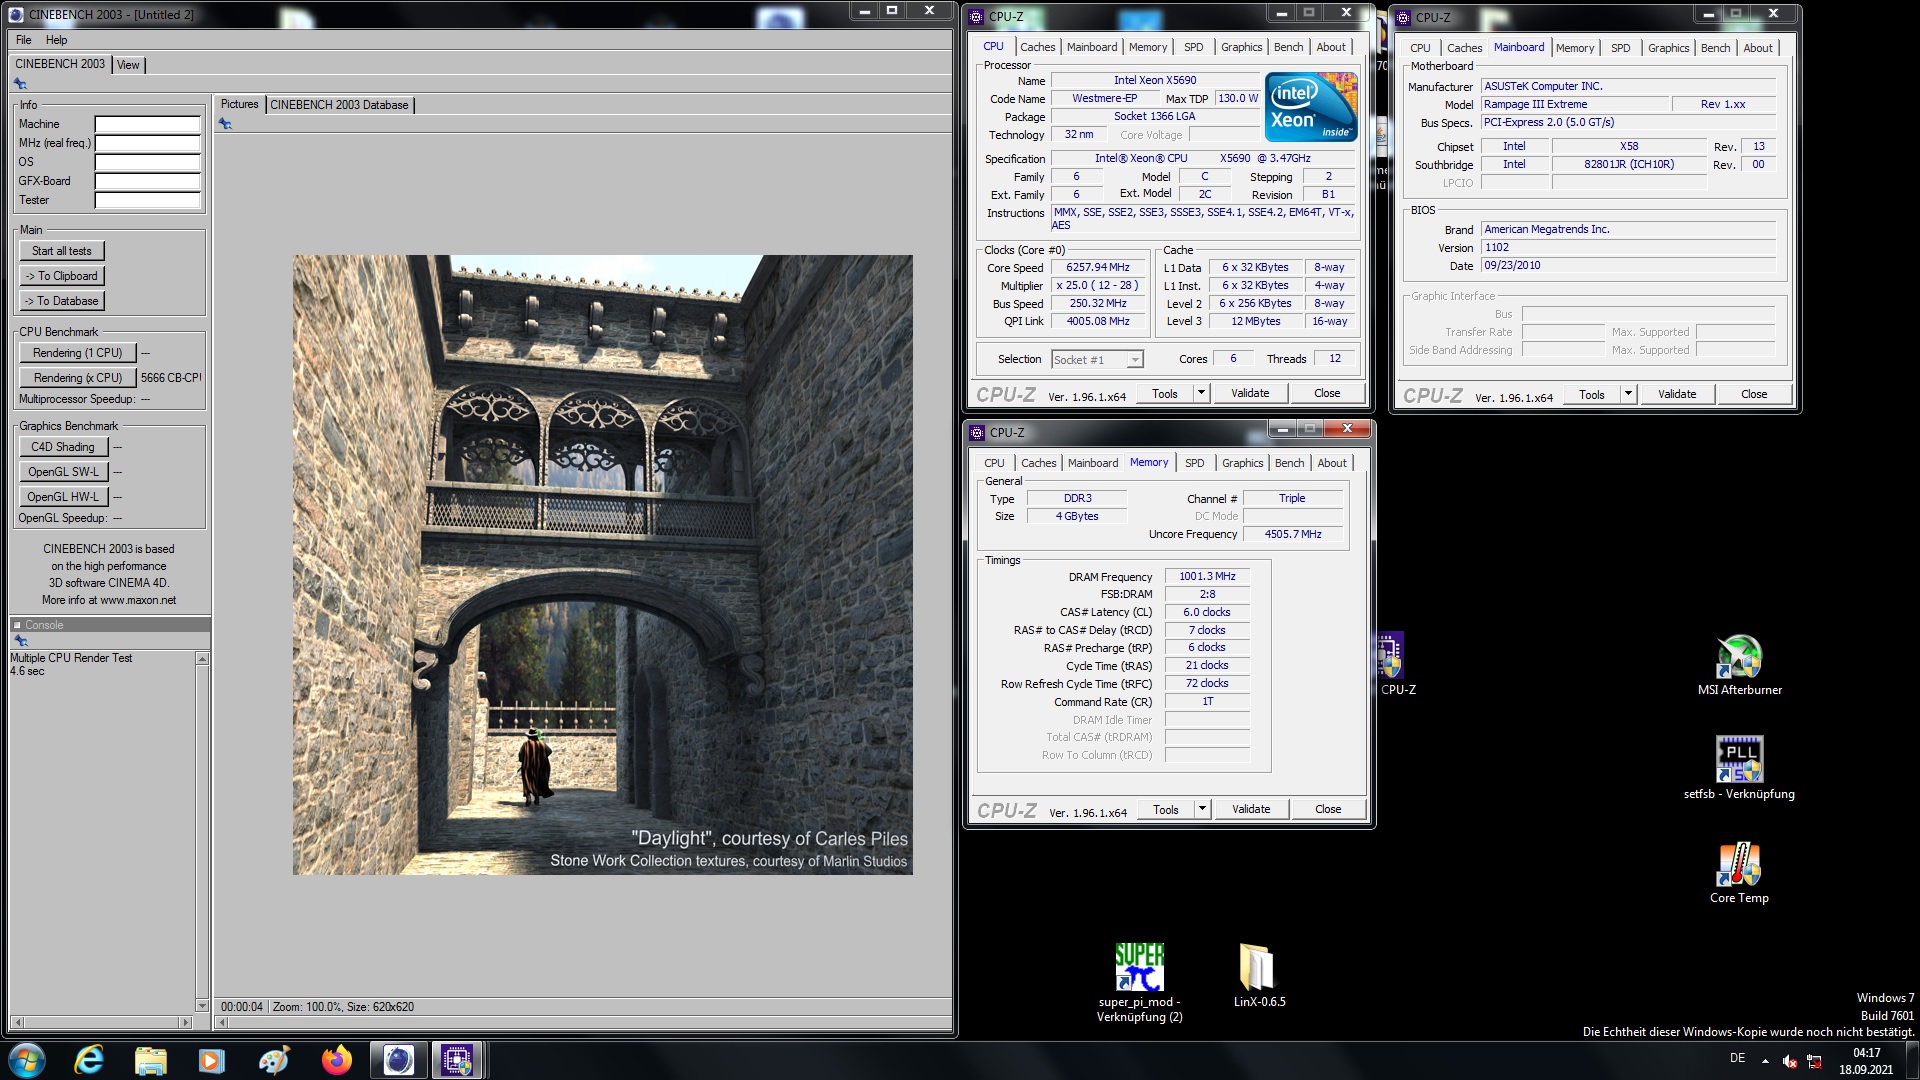
Task: Run the C4D Shading benchmark
Action: 63,447
